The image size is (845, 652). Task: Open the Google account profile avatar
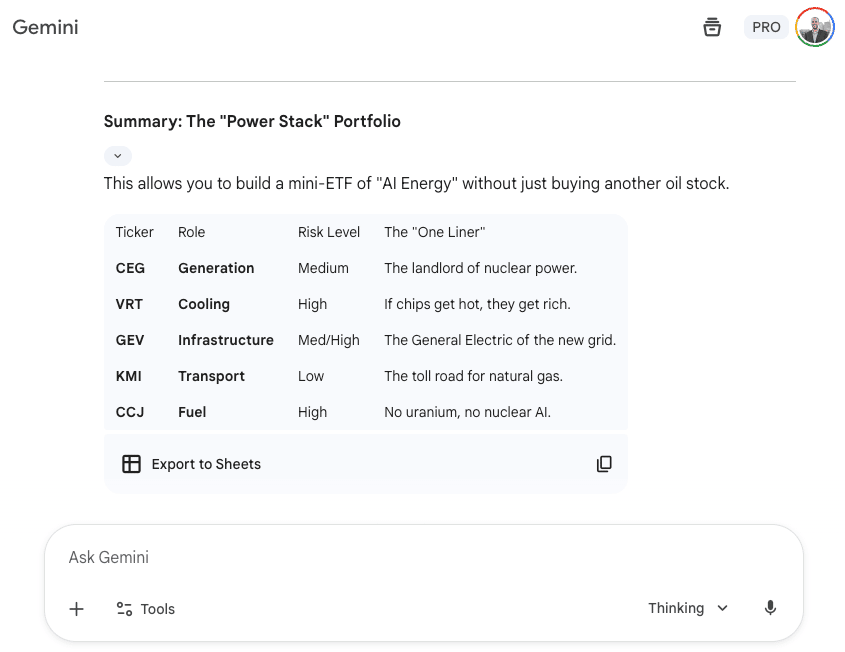pos(815,28)
